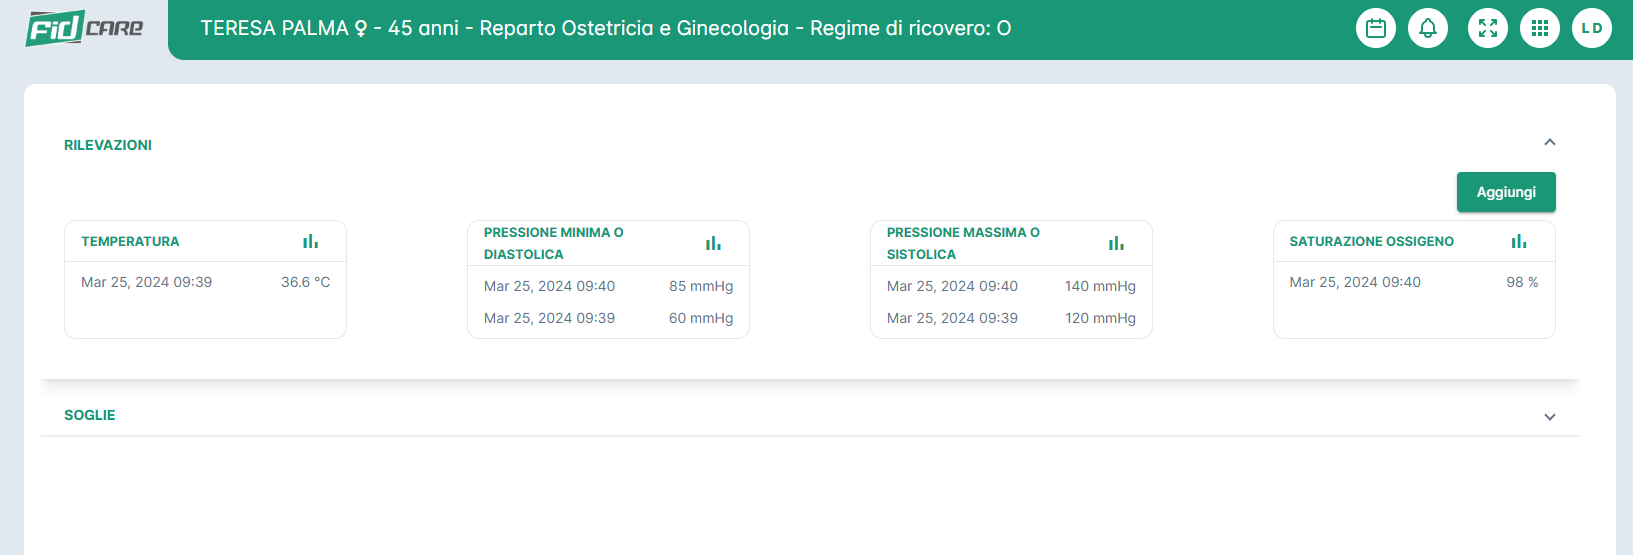Image resolution: width=1633 pixels, height=555 pixels.
Task: Open the apps grid menu
Action: pos(1539,28)
